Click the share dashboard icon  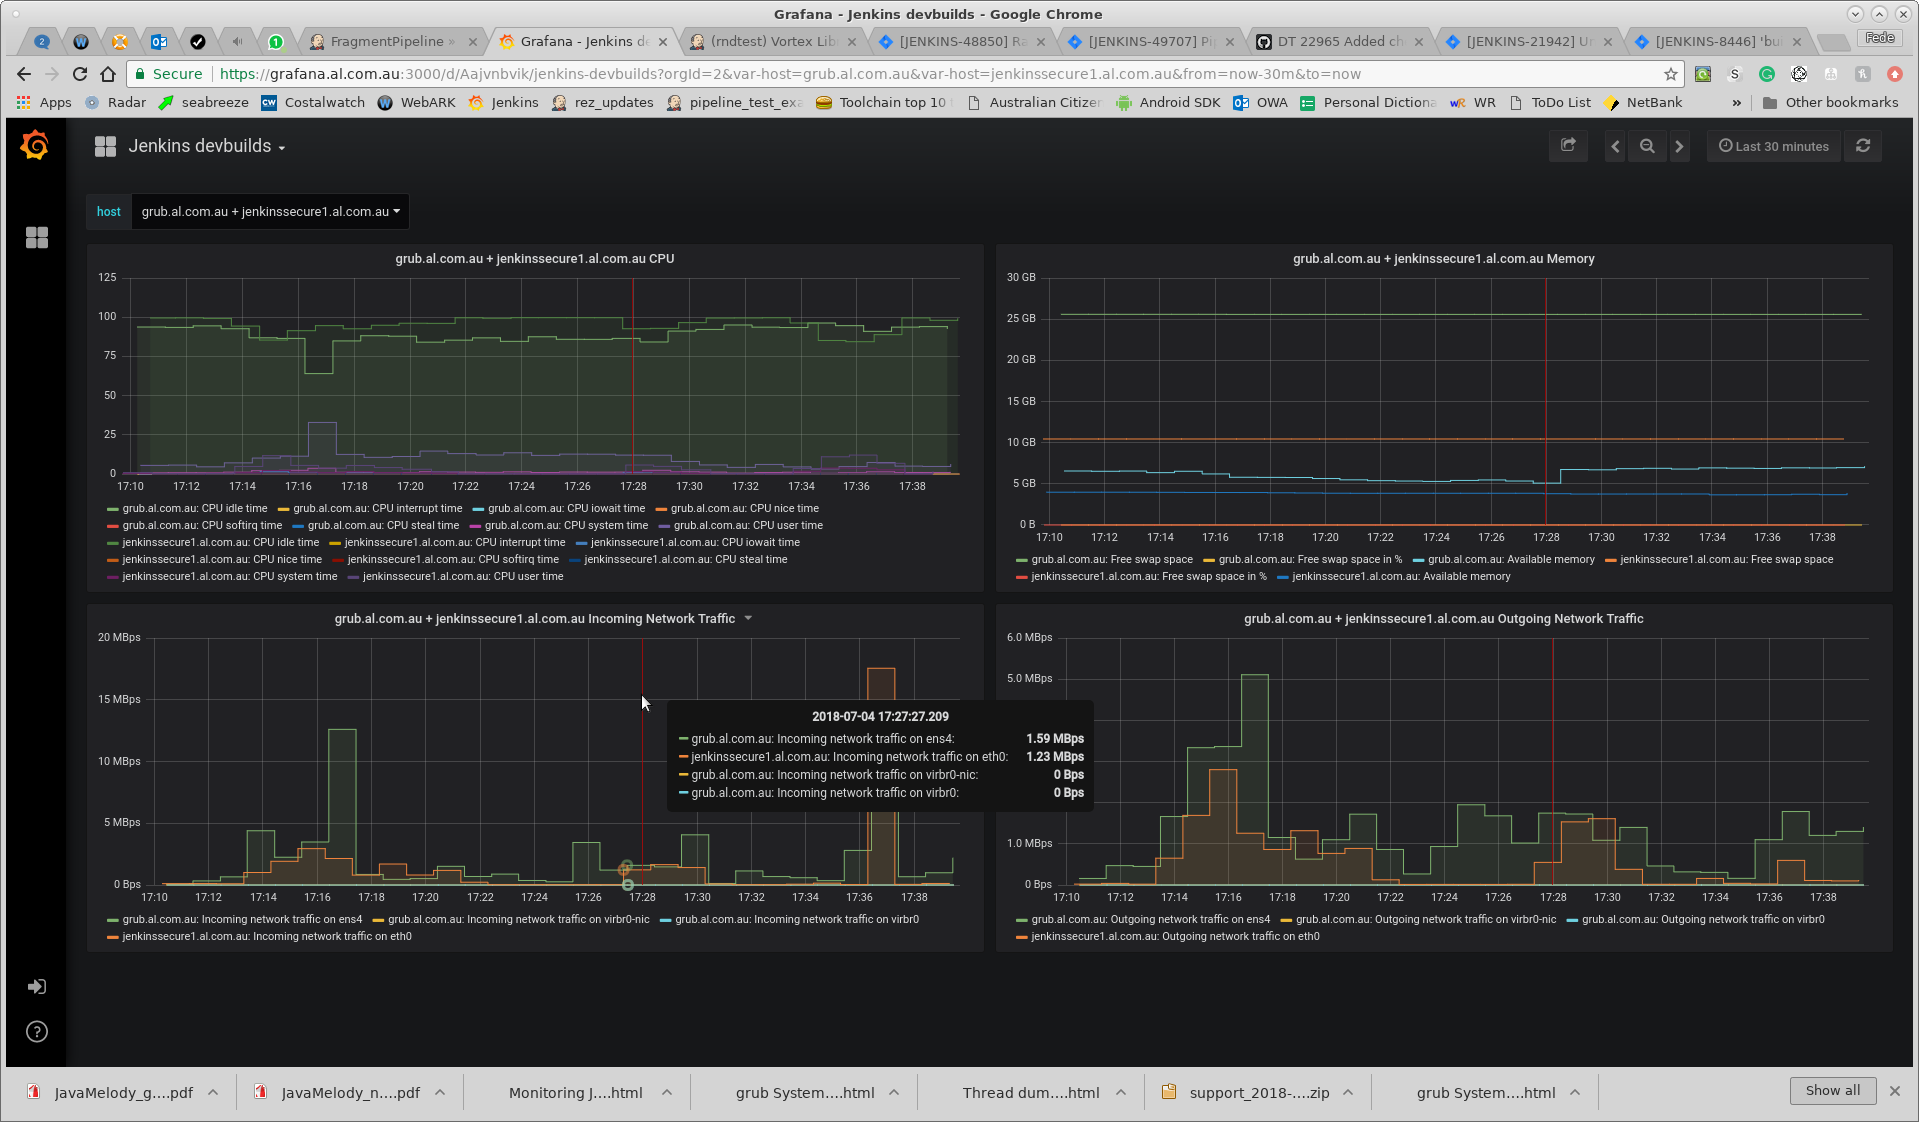coord(1568,146)
